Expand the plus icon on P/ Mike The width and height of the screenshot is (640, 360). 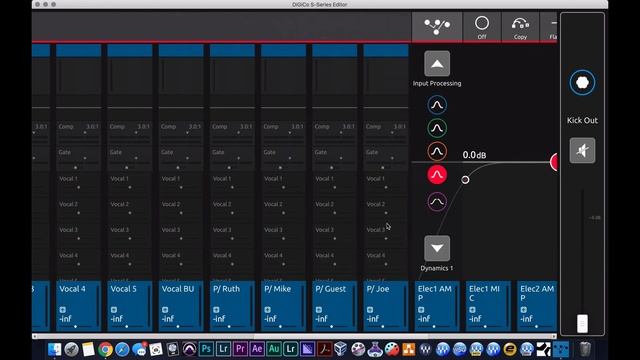point(267,310)
